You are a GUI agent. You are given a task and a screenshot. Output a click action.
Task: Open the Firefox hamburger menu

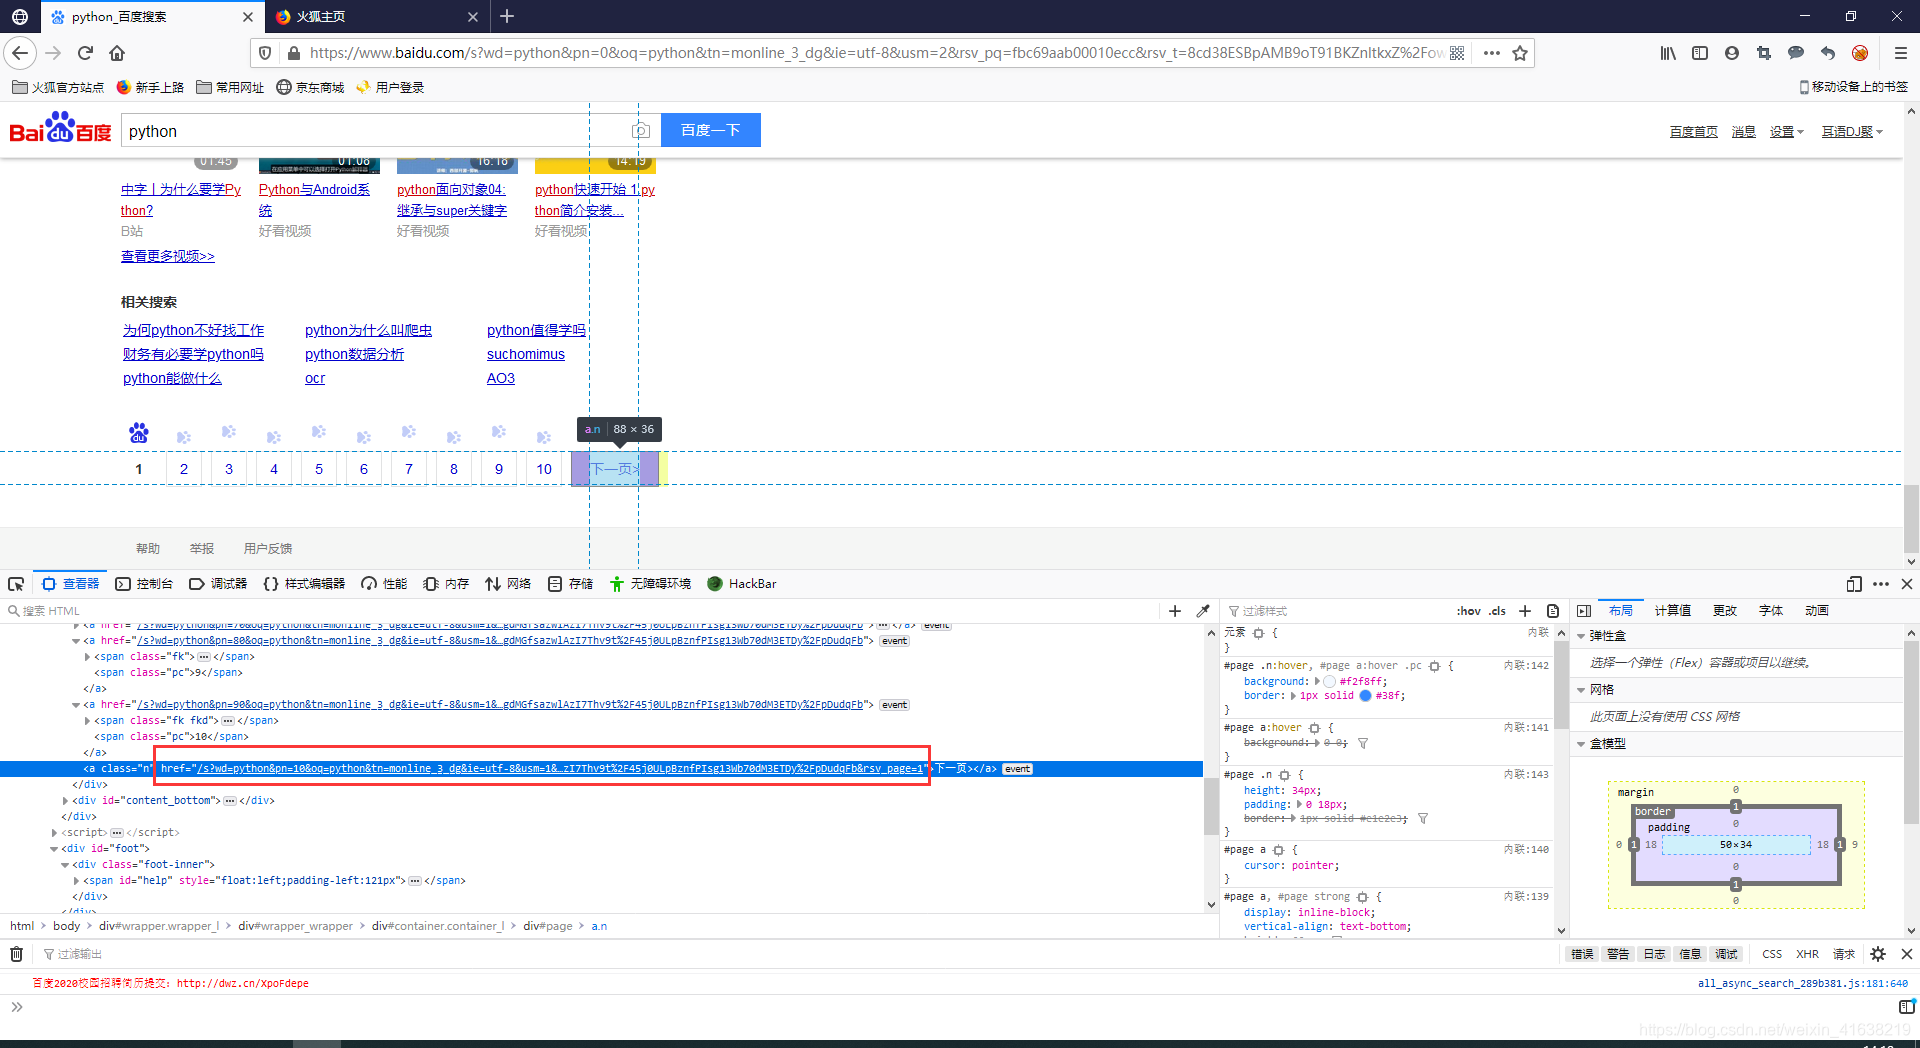[x=1900, y=53]
